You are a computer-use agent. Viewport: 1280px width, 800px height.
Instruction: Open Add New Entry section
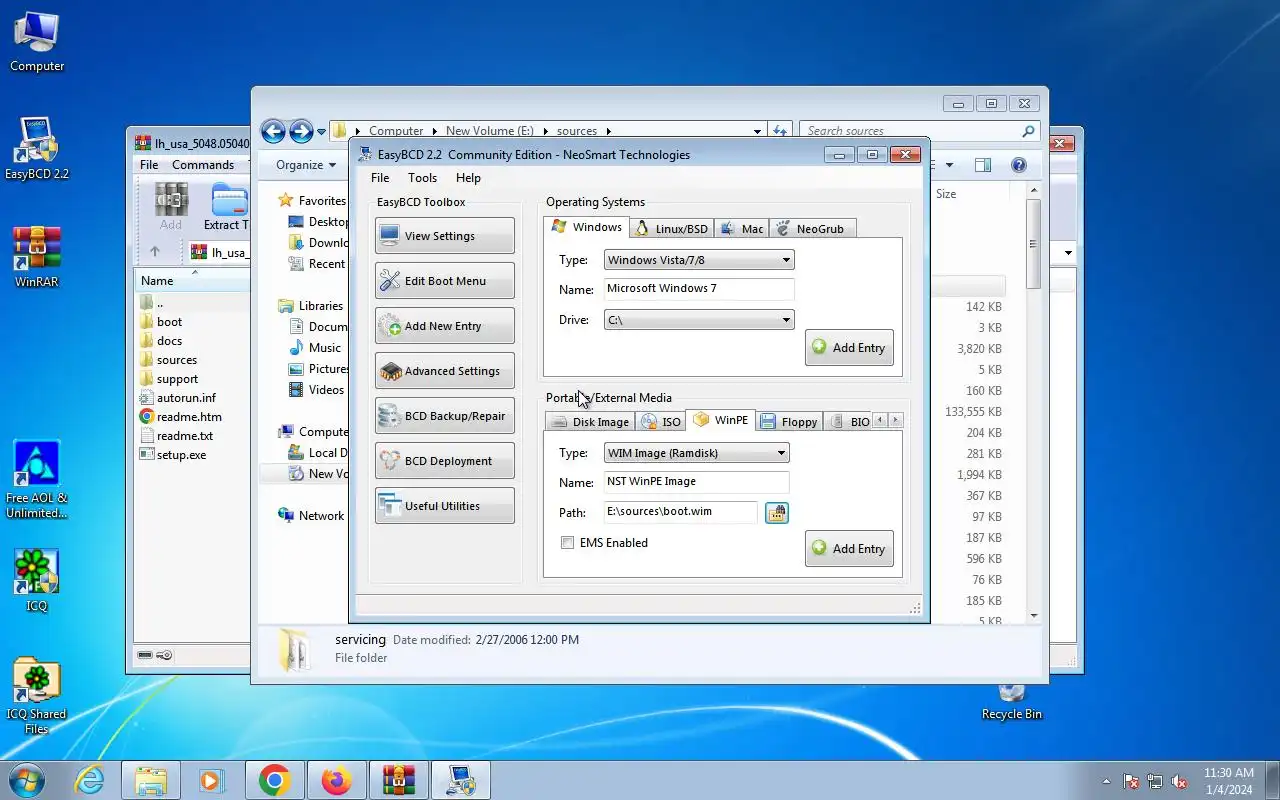pyautogui.click(x=445, y=326)
